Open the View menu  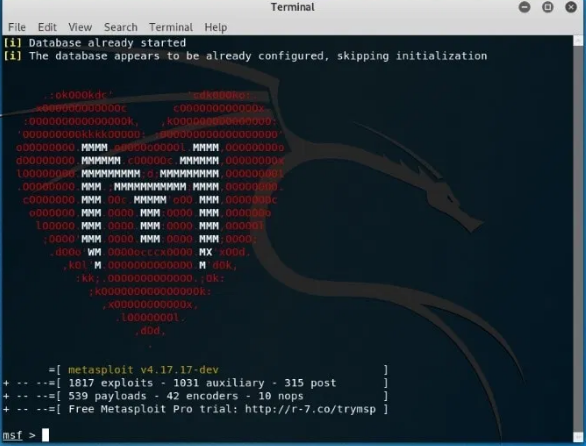point(80,27)
